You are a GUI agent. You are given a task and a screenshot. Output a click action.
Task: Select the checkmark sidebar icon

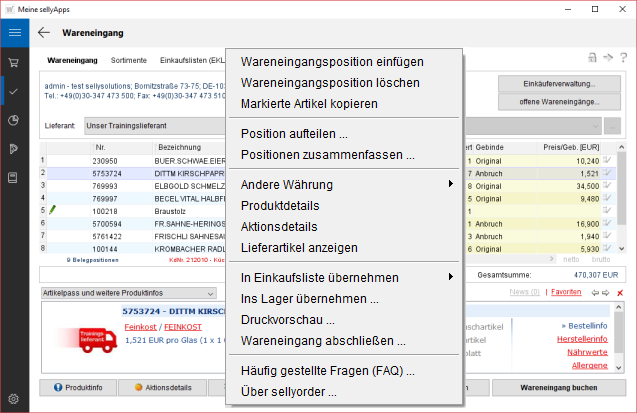[x=14, y=91]
